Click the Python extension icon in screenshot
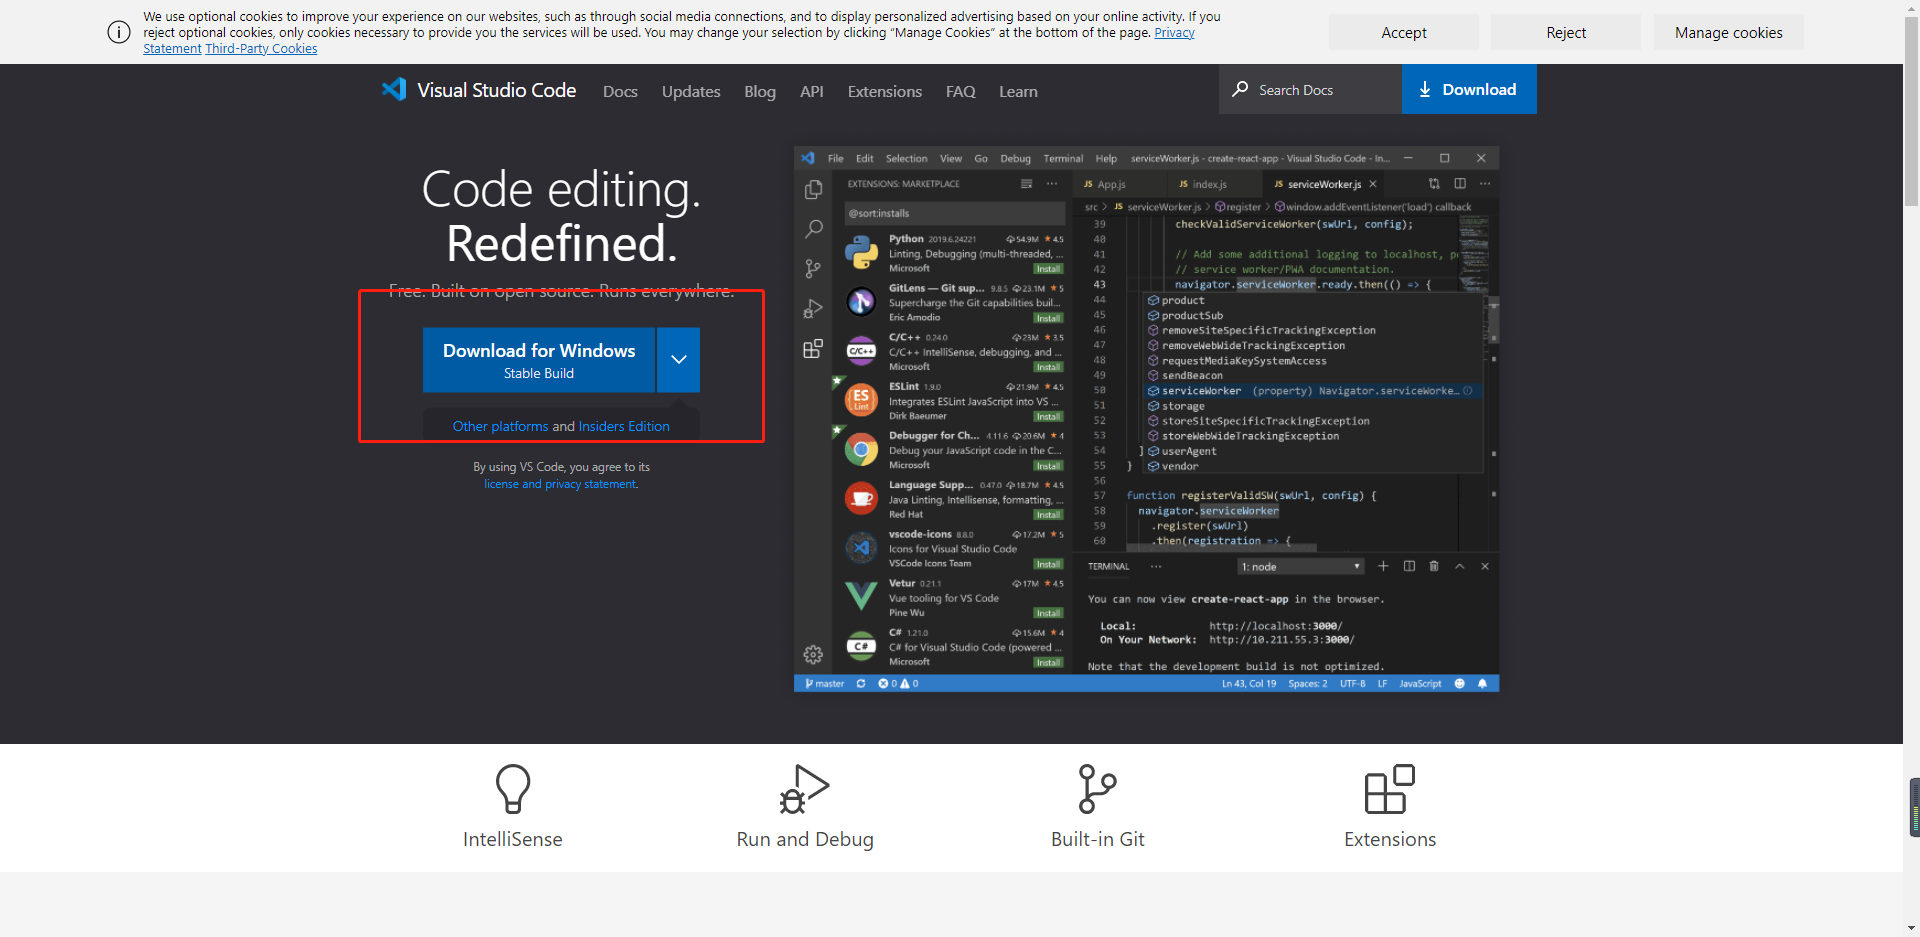This screenshot has width=1920, height=937. coord(861,253)
